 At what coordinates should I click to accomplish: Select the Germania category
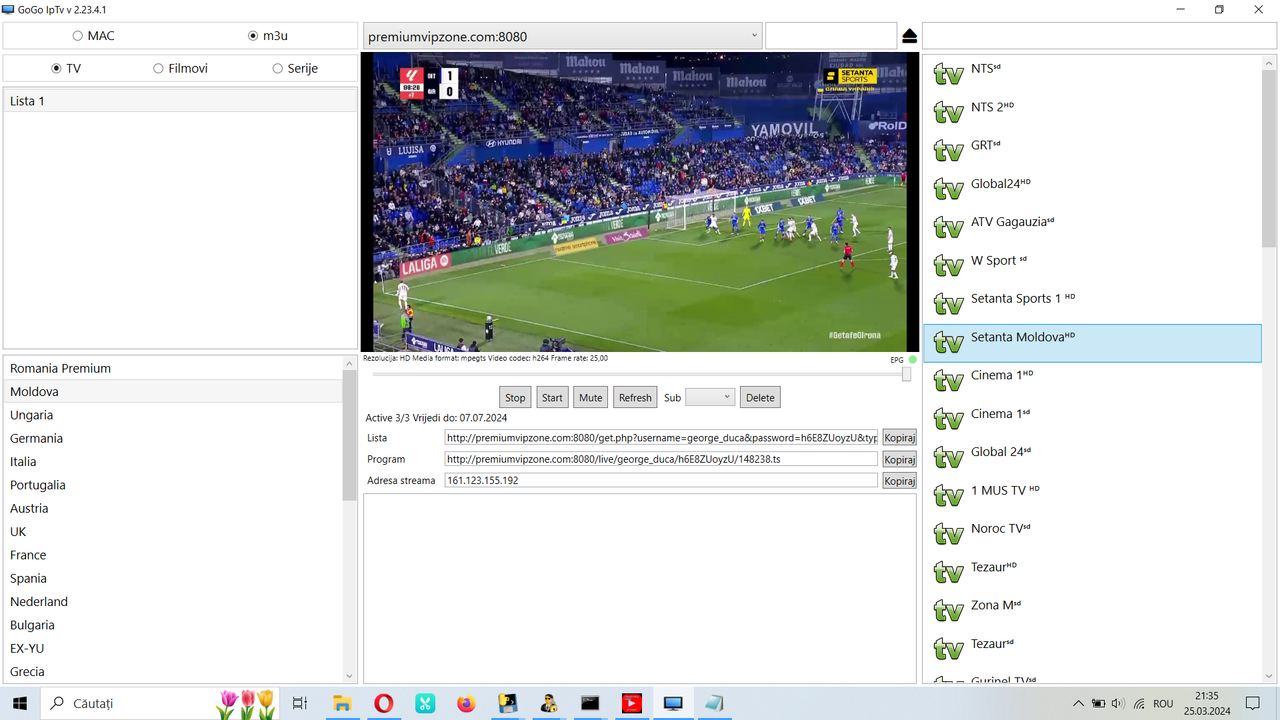pos(173,438)
